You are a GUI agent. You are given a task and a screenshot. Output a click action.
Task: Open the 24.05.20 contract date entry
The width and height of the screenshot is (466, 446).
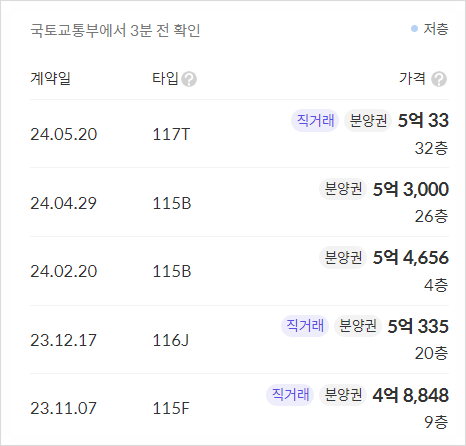64,135
